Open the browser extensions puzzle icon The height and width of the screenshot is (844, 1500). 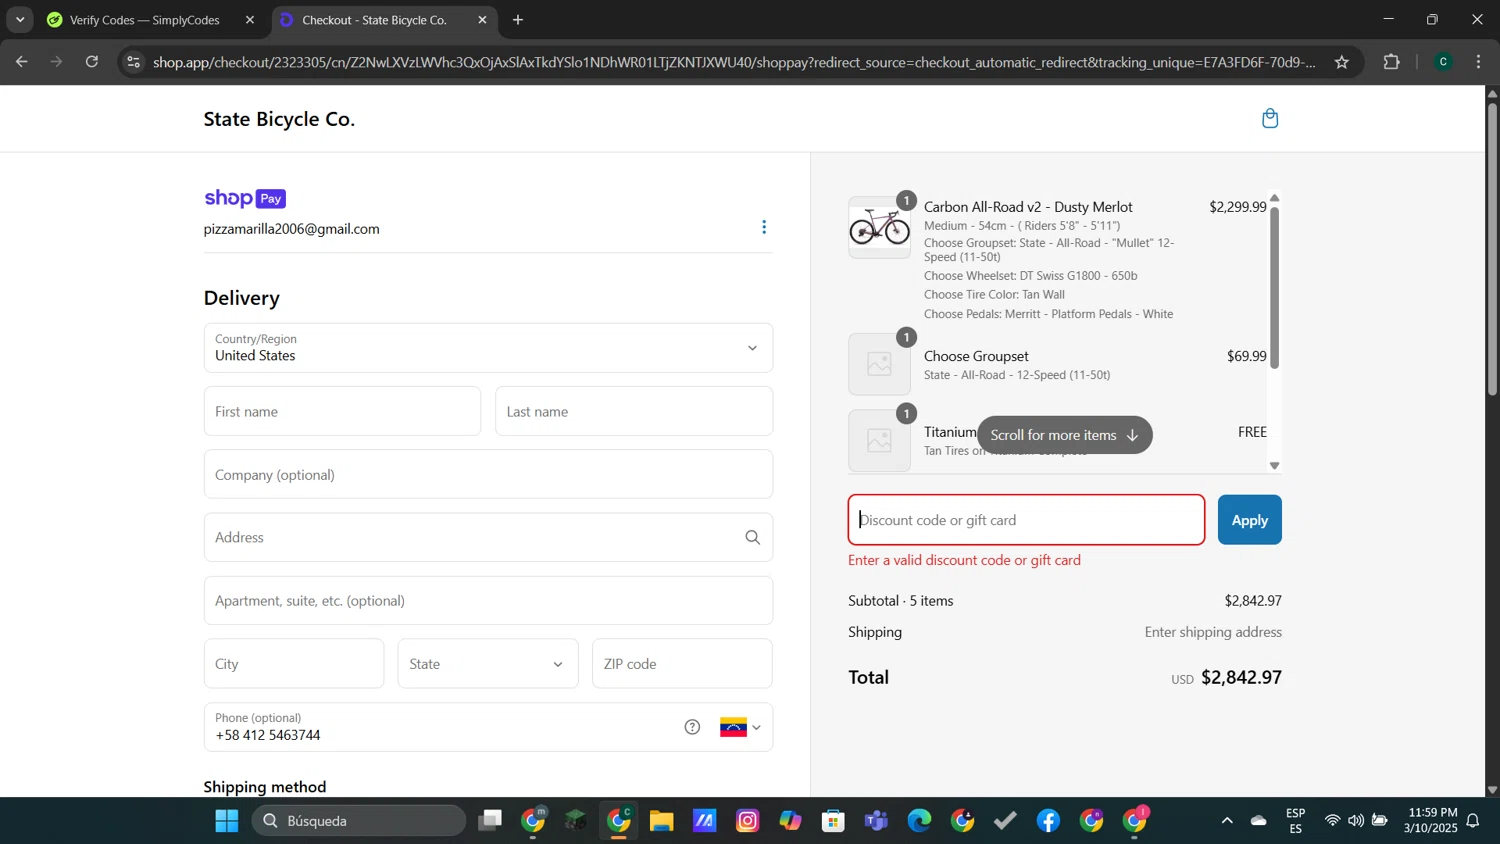pyautogui.click(x=1391, y=62)
